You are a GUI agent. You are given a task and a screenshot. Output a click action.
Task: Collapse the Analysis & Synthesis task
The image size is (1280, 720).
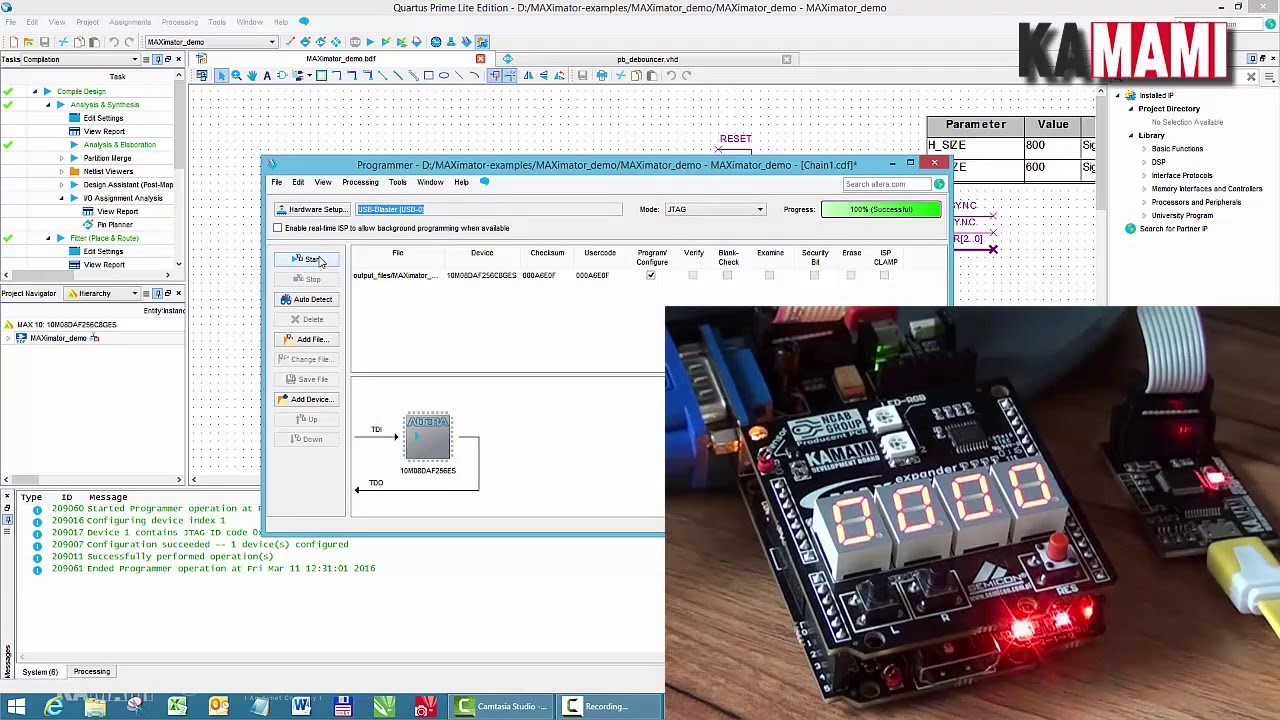pos(48,104)
